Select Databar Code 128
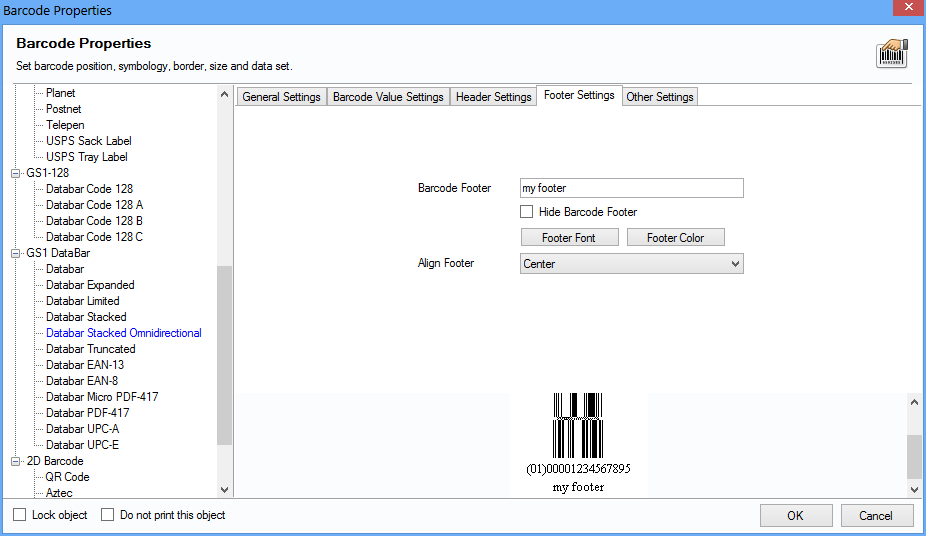Image resolution: width=926 pixels, height=536 pixels. (90, 189)
